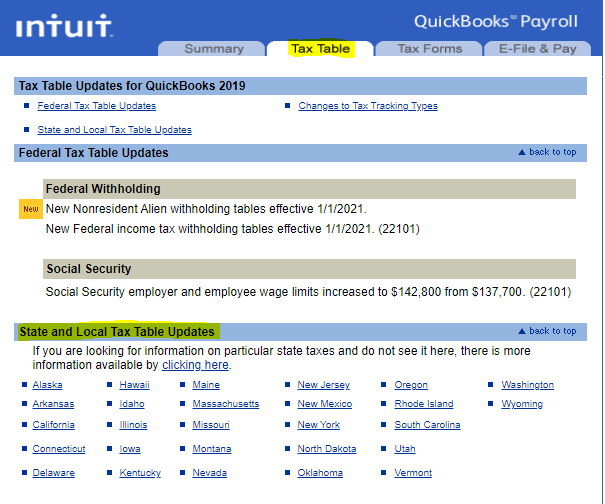
Task: Open the Idaho link
Action: point(132,404)
